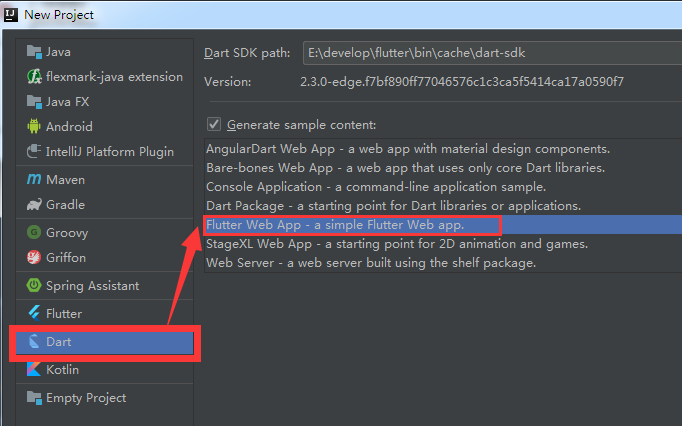Click the Dart SDK path input field
This screenshot has width=682, height=426.
[492, 53]
